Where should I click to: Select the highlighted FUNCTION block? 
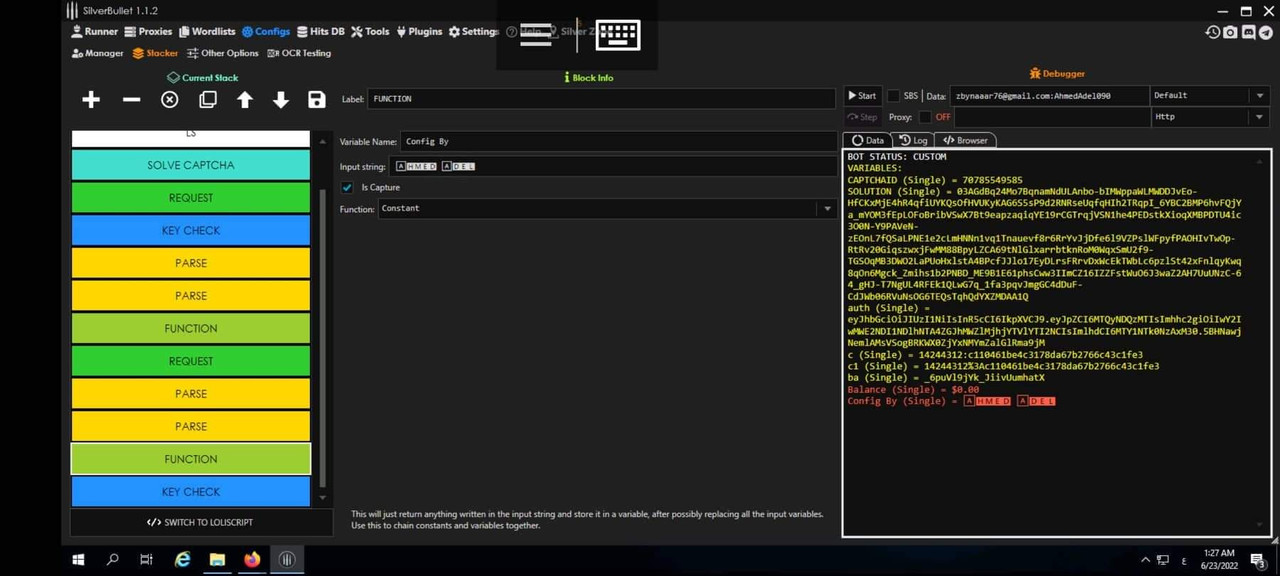(190, 459)
